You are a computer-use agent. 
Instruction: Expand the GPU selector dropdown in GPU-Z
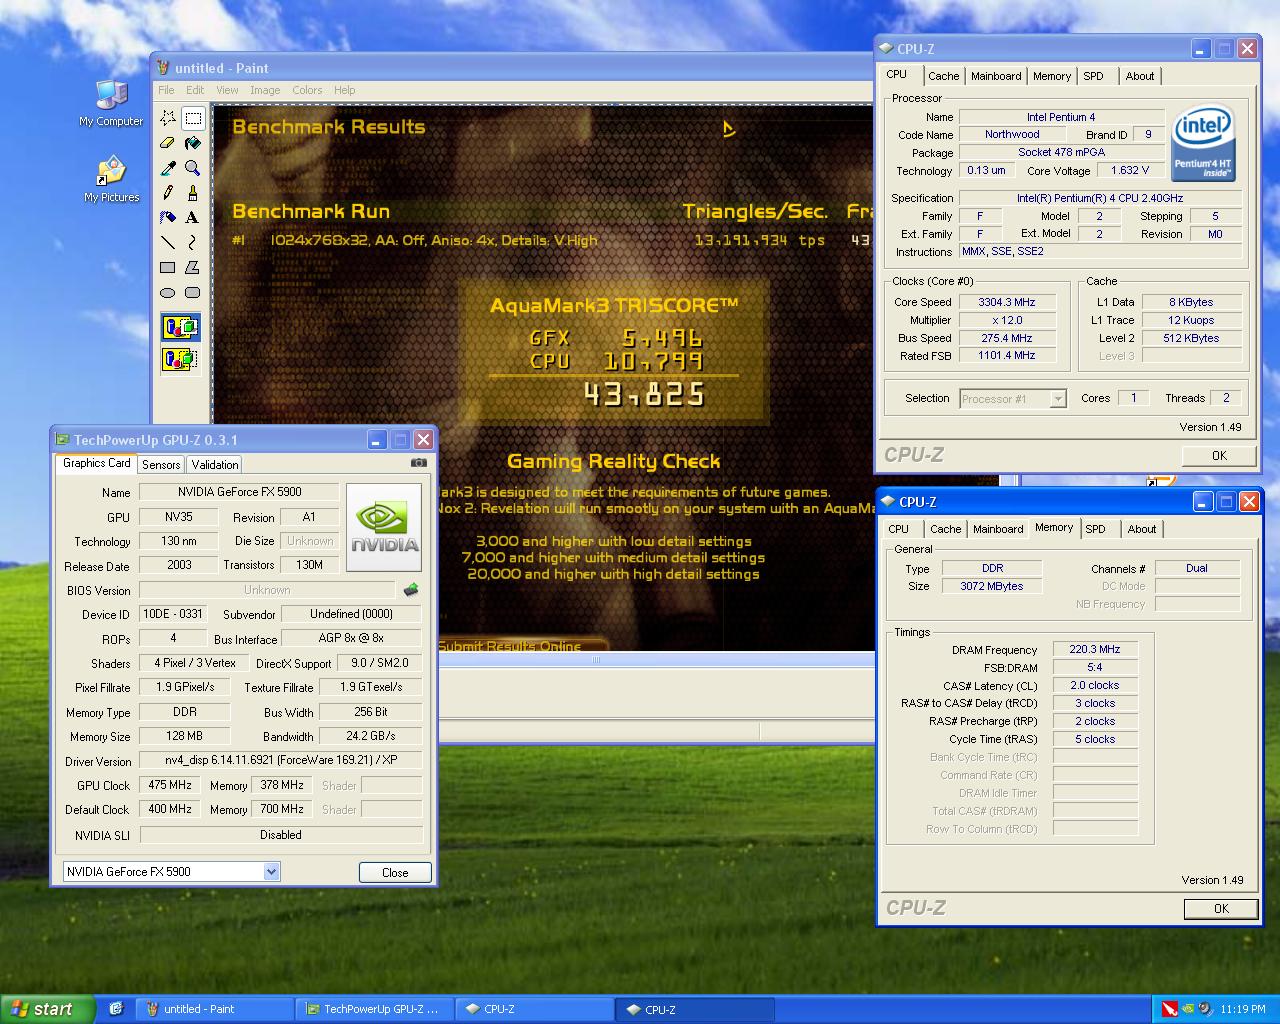pyautogui.click(x=271, y=872)
